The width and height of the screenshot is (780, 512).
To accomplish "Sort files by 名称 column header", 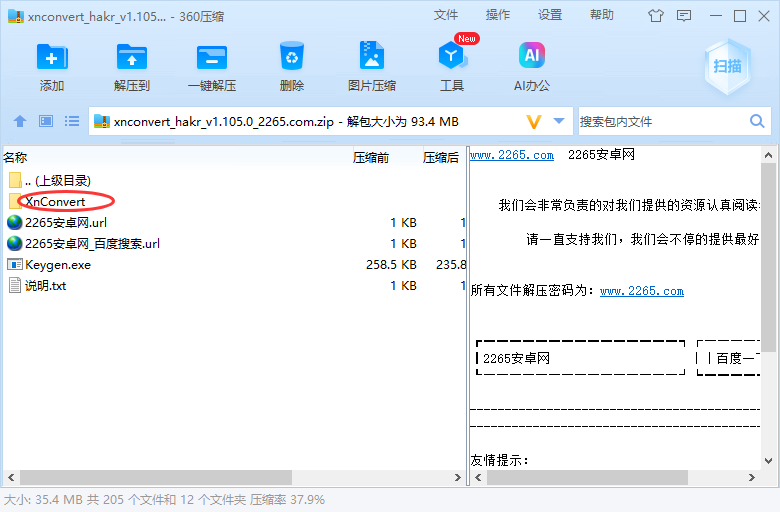I will (16, 157).
